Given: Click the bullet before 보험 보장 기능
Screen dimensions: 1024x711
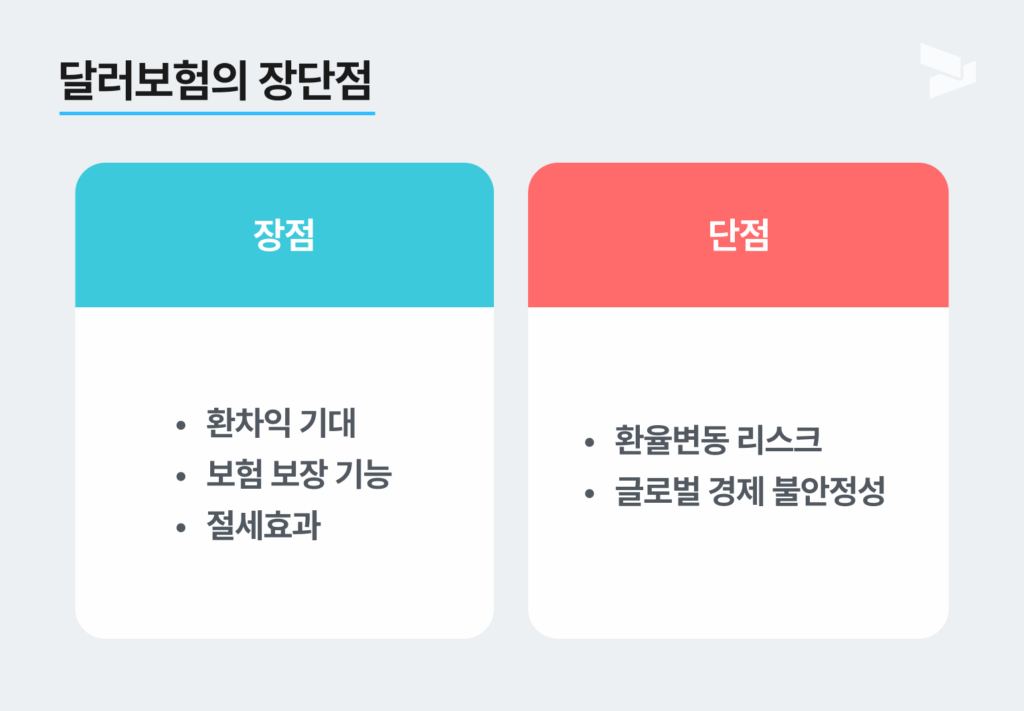Looking at the screenshot, I should (x=181, y=477).
